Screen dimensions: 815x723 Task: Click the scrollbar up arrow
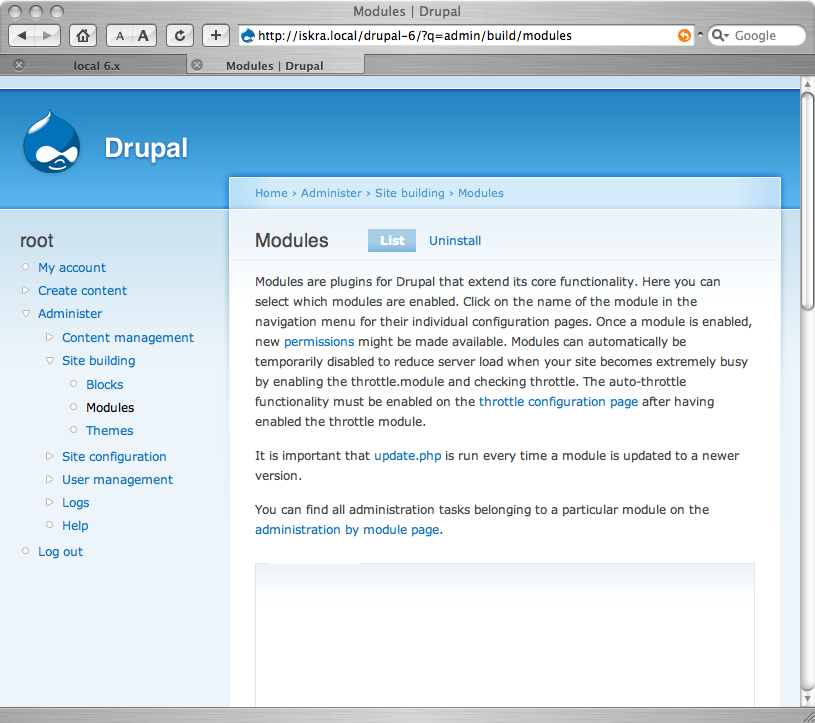[x=807, y=84]
